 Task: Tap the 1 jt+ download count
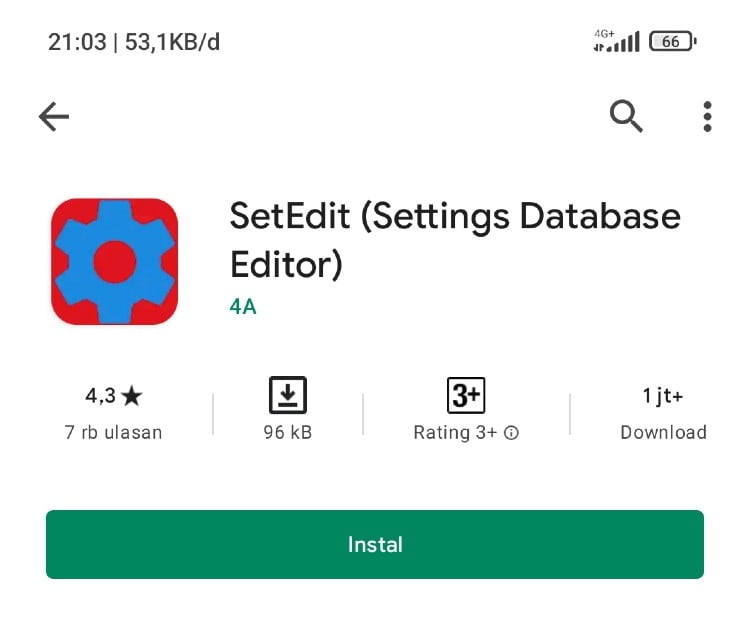663,396
